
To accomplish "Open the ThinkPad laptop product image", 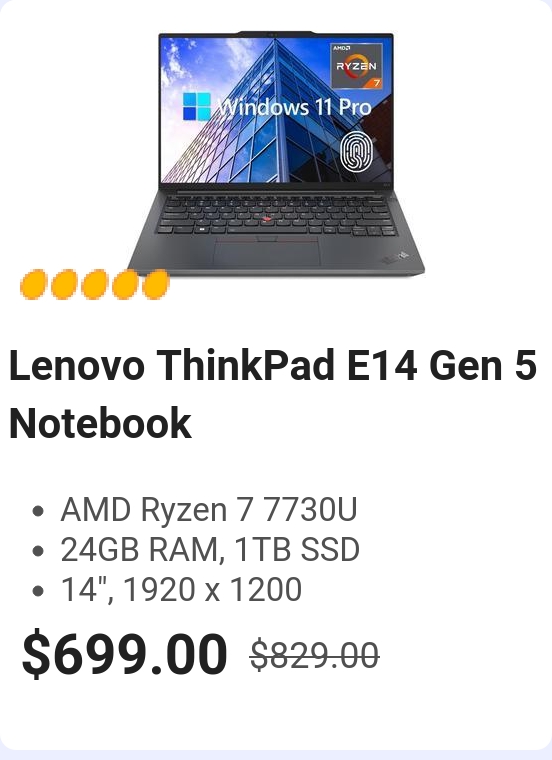I will pos(276,154).
